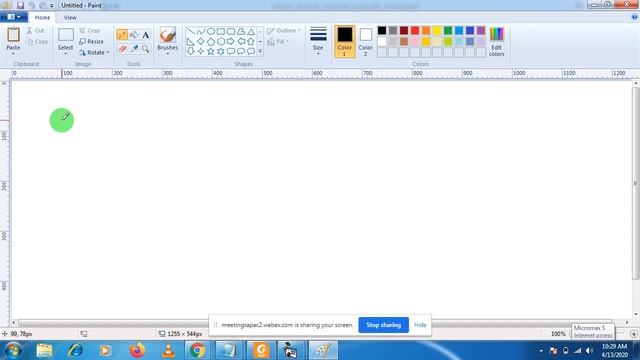Image resolution: width=640 pixels, height=360 pixels.
Task: Click the vertical scrollbar down arrow
Action: pos(636,314)
